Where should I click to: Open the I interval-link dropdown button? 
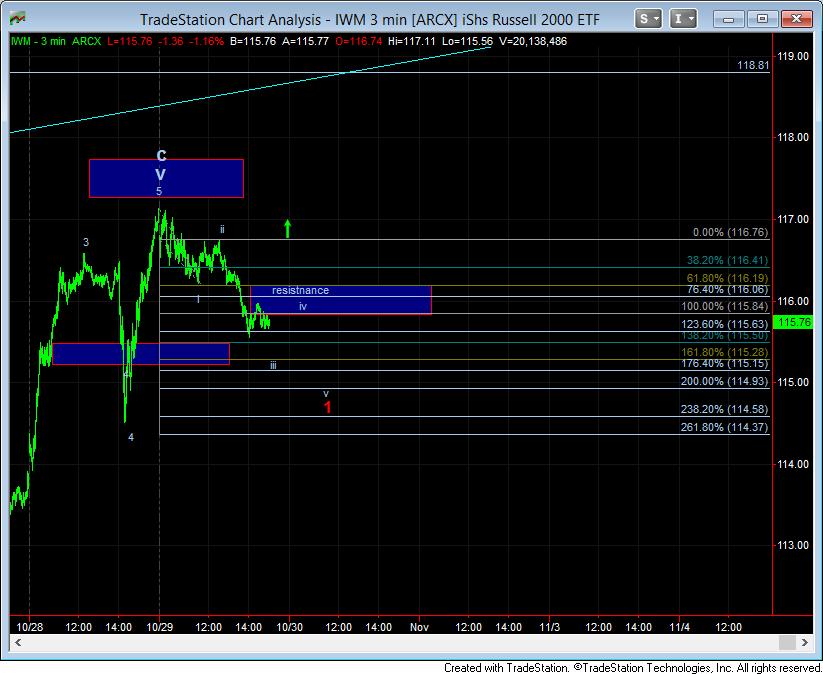pos(683,19)
